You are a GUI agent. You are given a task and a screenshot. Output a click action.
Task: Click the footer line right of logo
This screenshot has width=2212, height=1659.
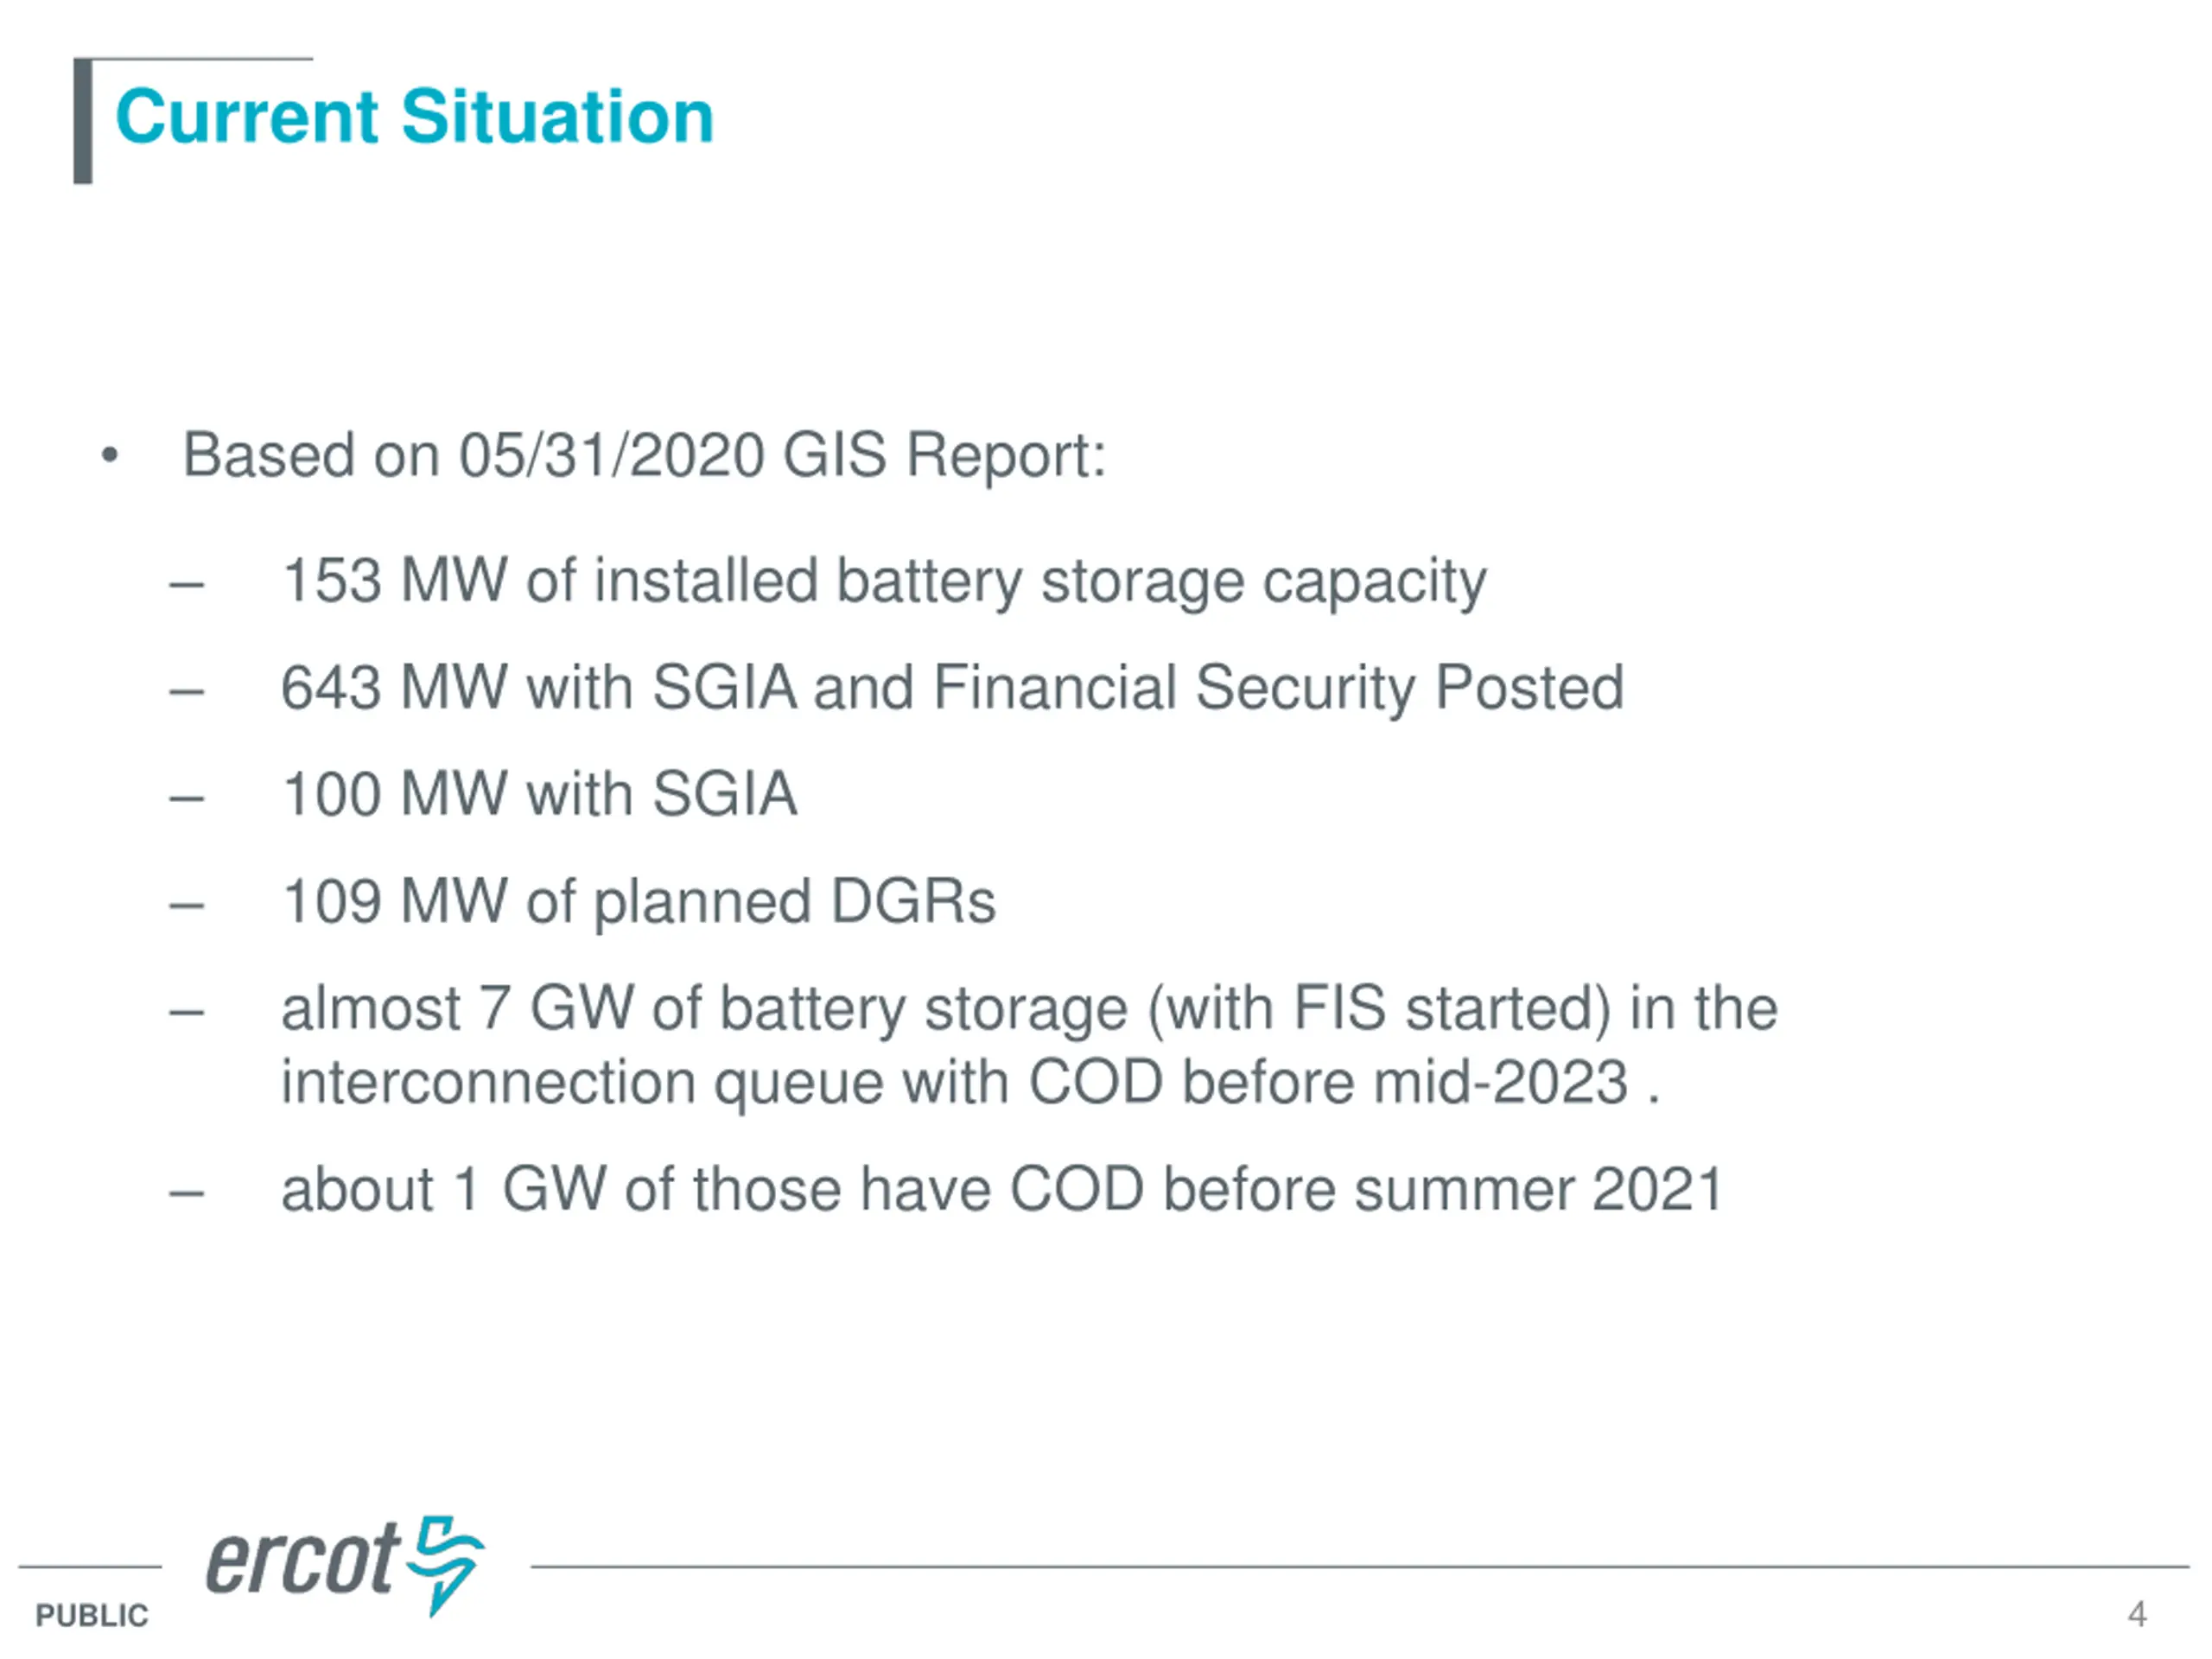[1360, 1567]
